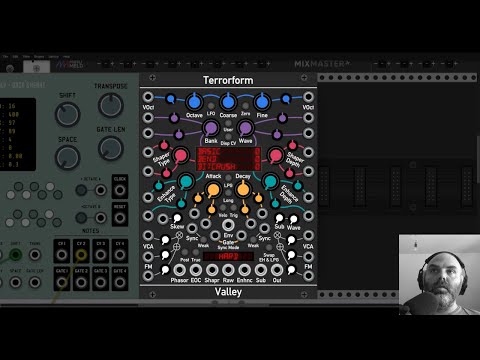Toggle the Trig button
Screen dimensions: 480x360
[233, 208]
